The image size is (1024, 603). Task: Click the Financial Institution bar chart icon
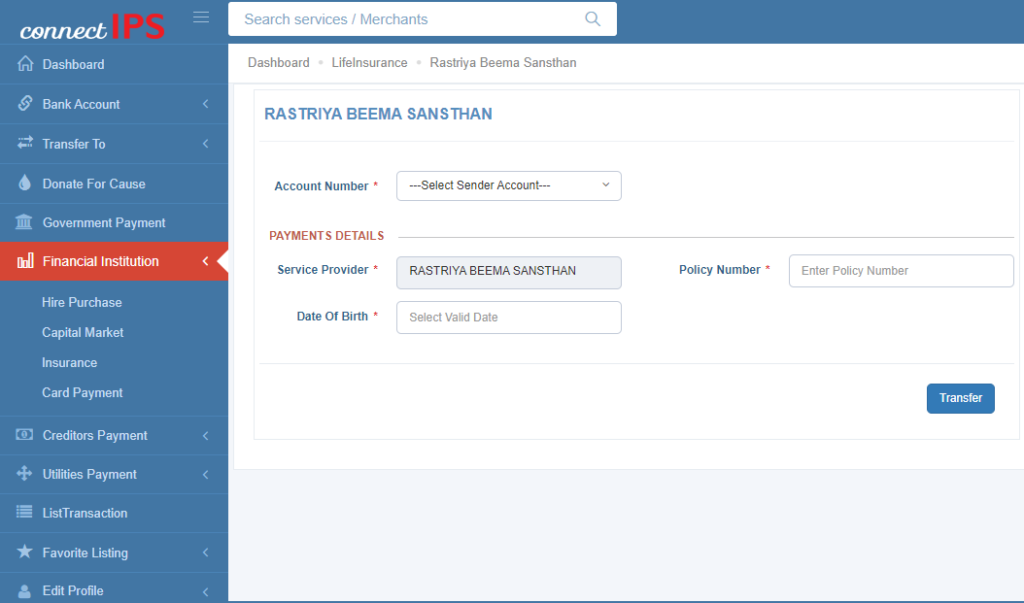(25, 261)
